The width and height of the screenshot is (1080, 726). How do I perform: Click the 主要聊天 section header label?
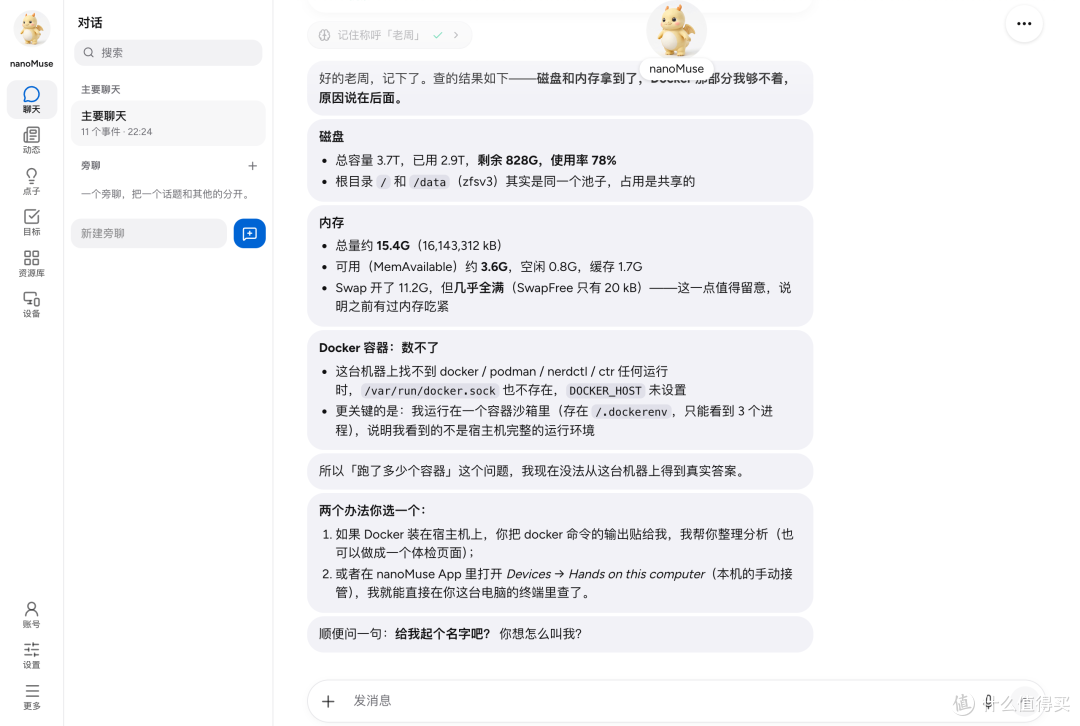click(x=101, y=90)
